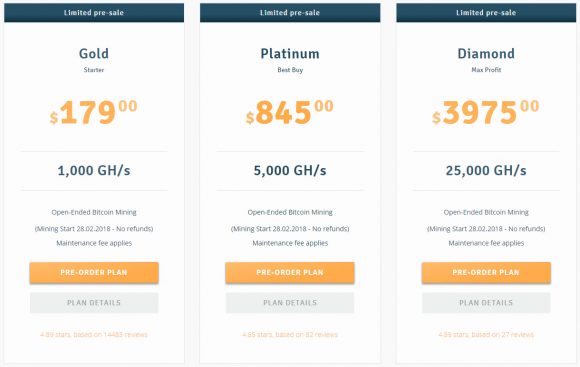Select the Platinum plan title

pyautogui.click(x=290, y=54)
